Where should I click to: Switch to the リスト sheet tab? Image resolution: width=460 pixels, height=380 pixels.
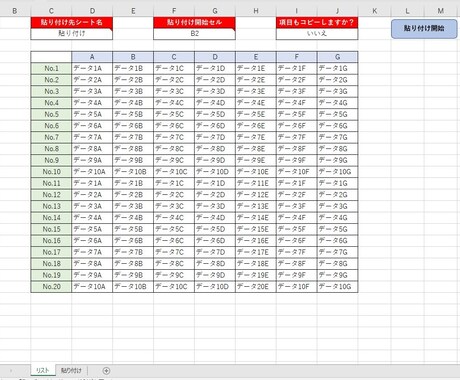[43, 370]
